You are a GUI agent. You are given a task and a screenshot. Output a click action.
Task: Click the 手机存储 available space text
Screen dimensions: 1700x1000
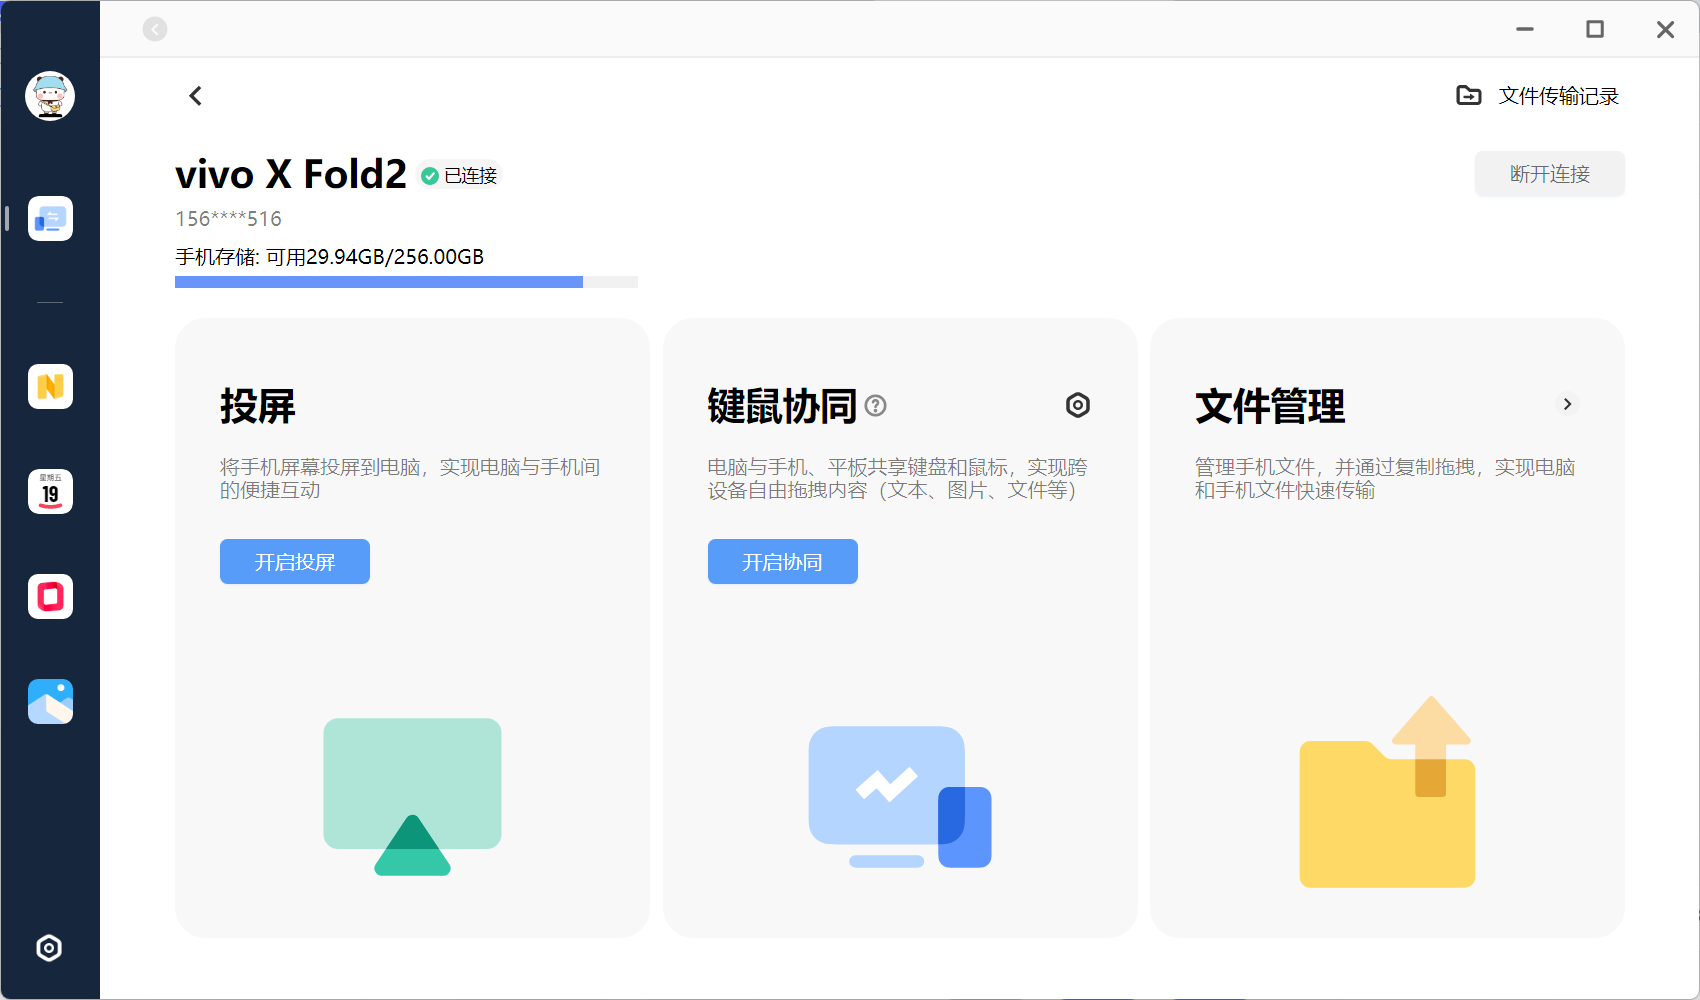pyautogui.click(x=330, y=257)
